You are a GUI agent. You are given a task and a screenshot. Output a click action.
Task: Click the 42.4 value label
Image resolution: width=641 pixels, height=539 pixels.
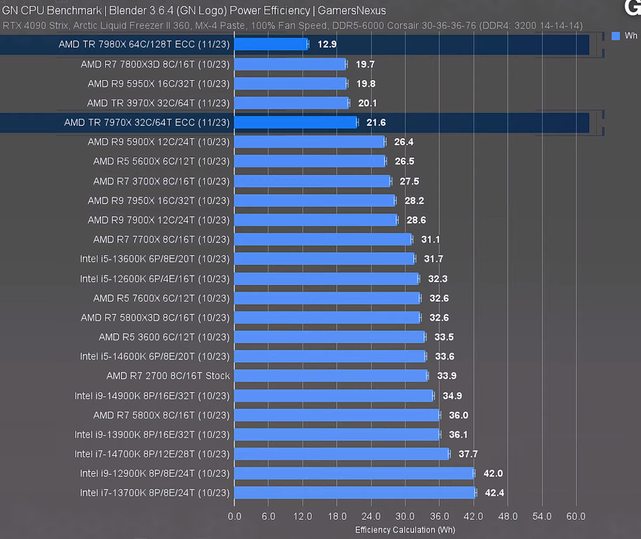(x=494, y=493)
